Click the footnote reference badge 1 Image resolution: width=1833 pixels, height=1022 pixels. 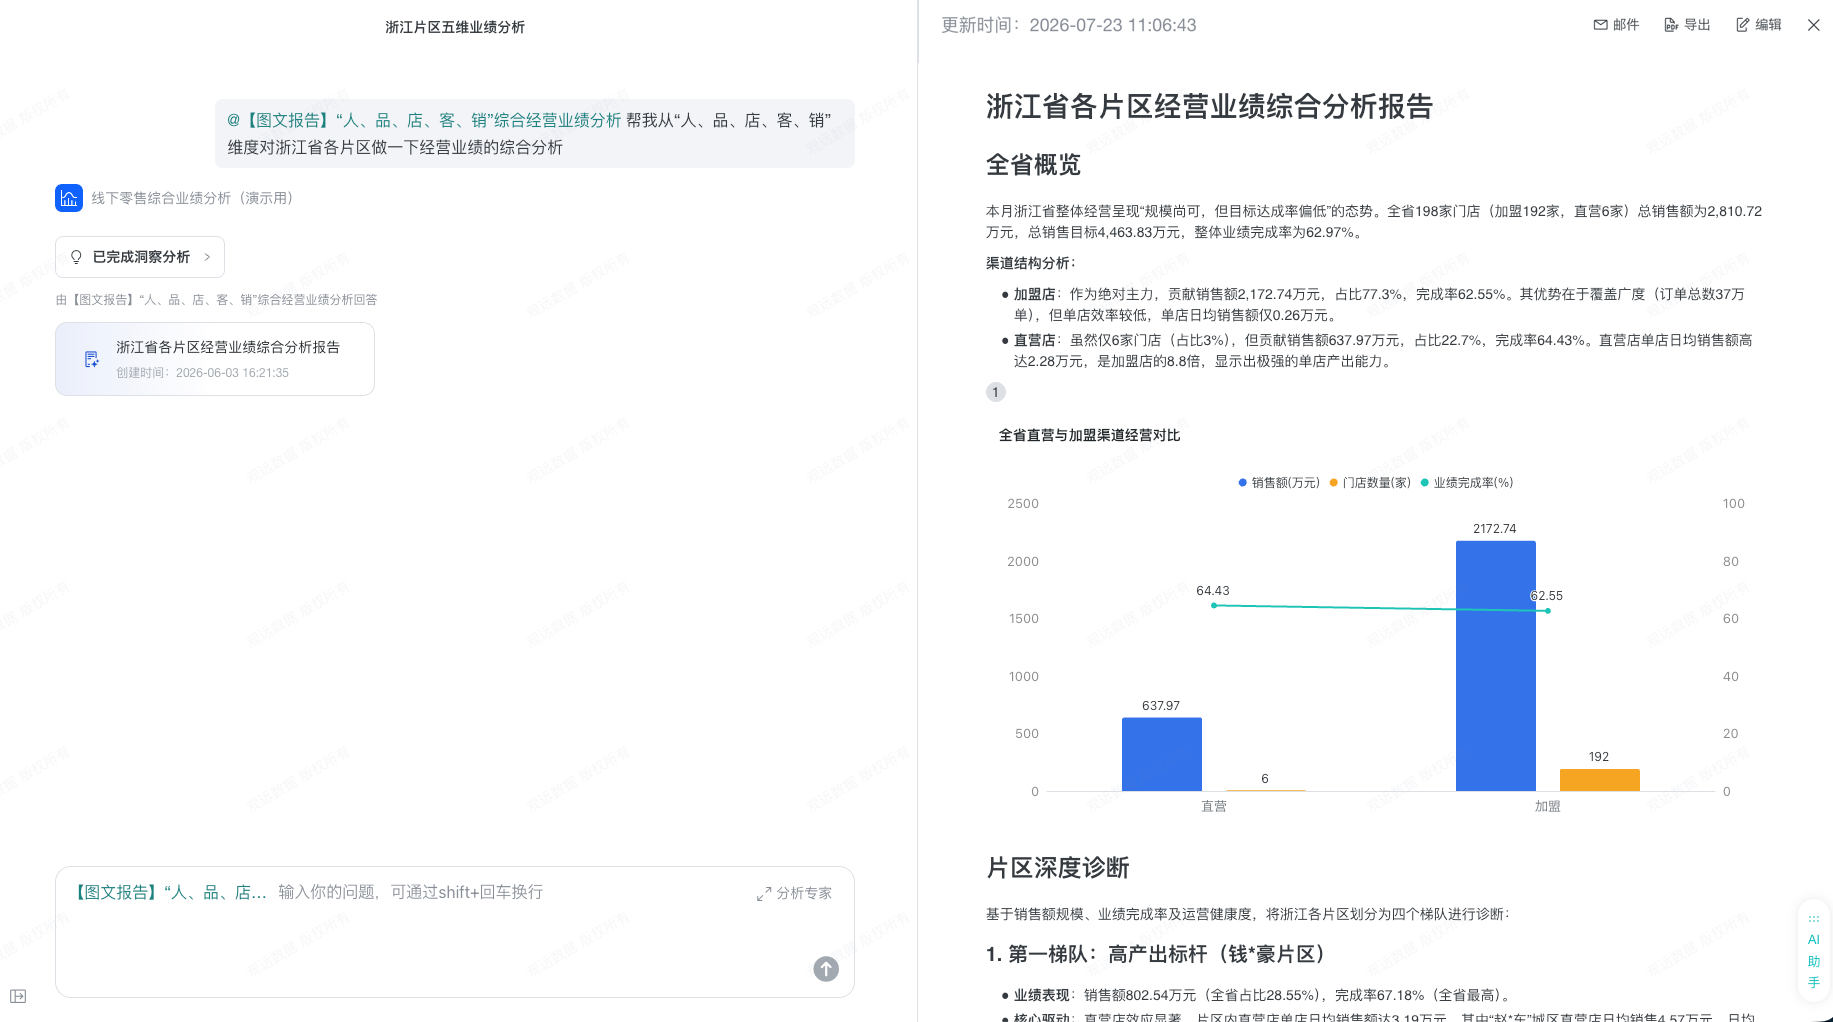coord(995,392)
